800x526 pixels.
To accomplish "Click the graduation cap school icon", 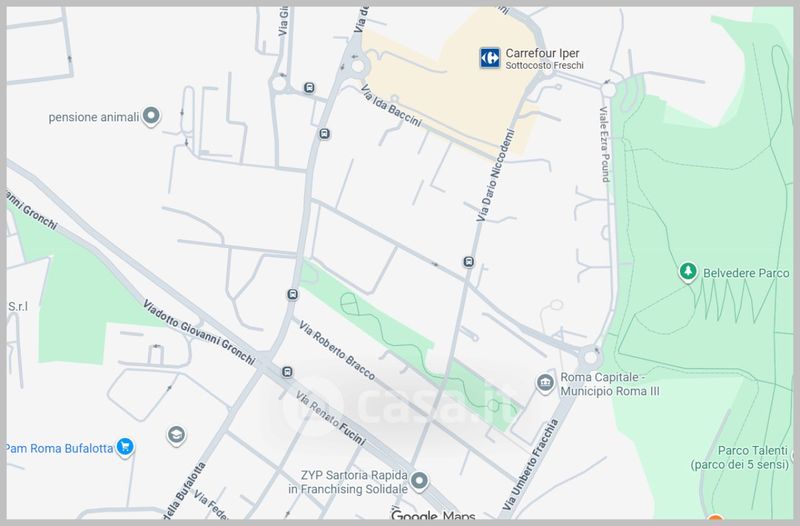I will click(x=177, y=435).
